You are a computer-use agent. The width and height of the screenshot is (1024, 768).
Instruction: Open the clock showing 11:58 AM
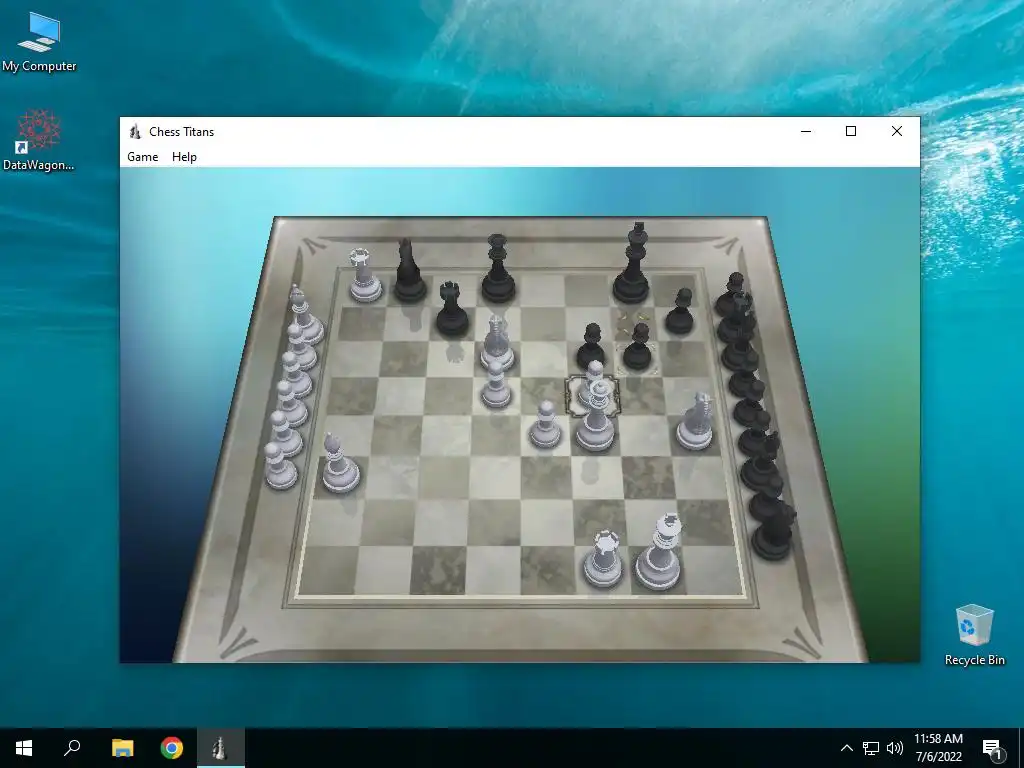tap(938, 748)
